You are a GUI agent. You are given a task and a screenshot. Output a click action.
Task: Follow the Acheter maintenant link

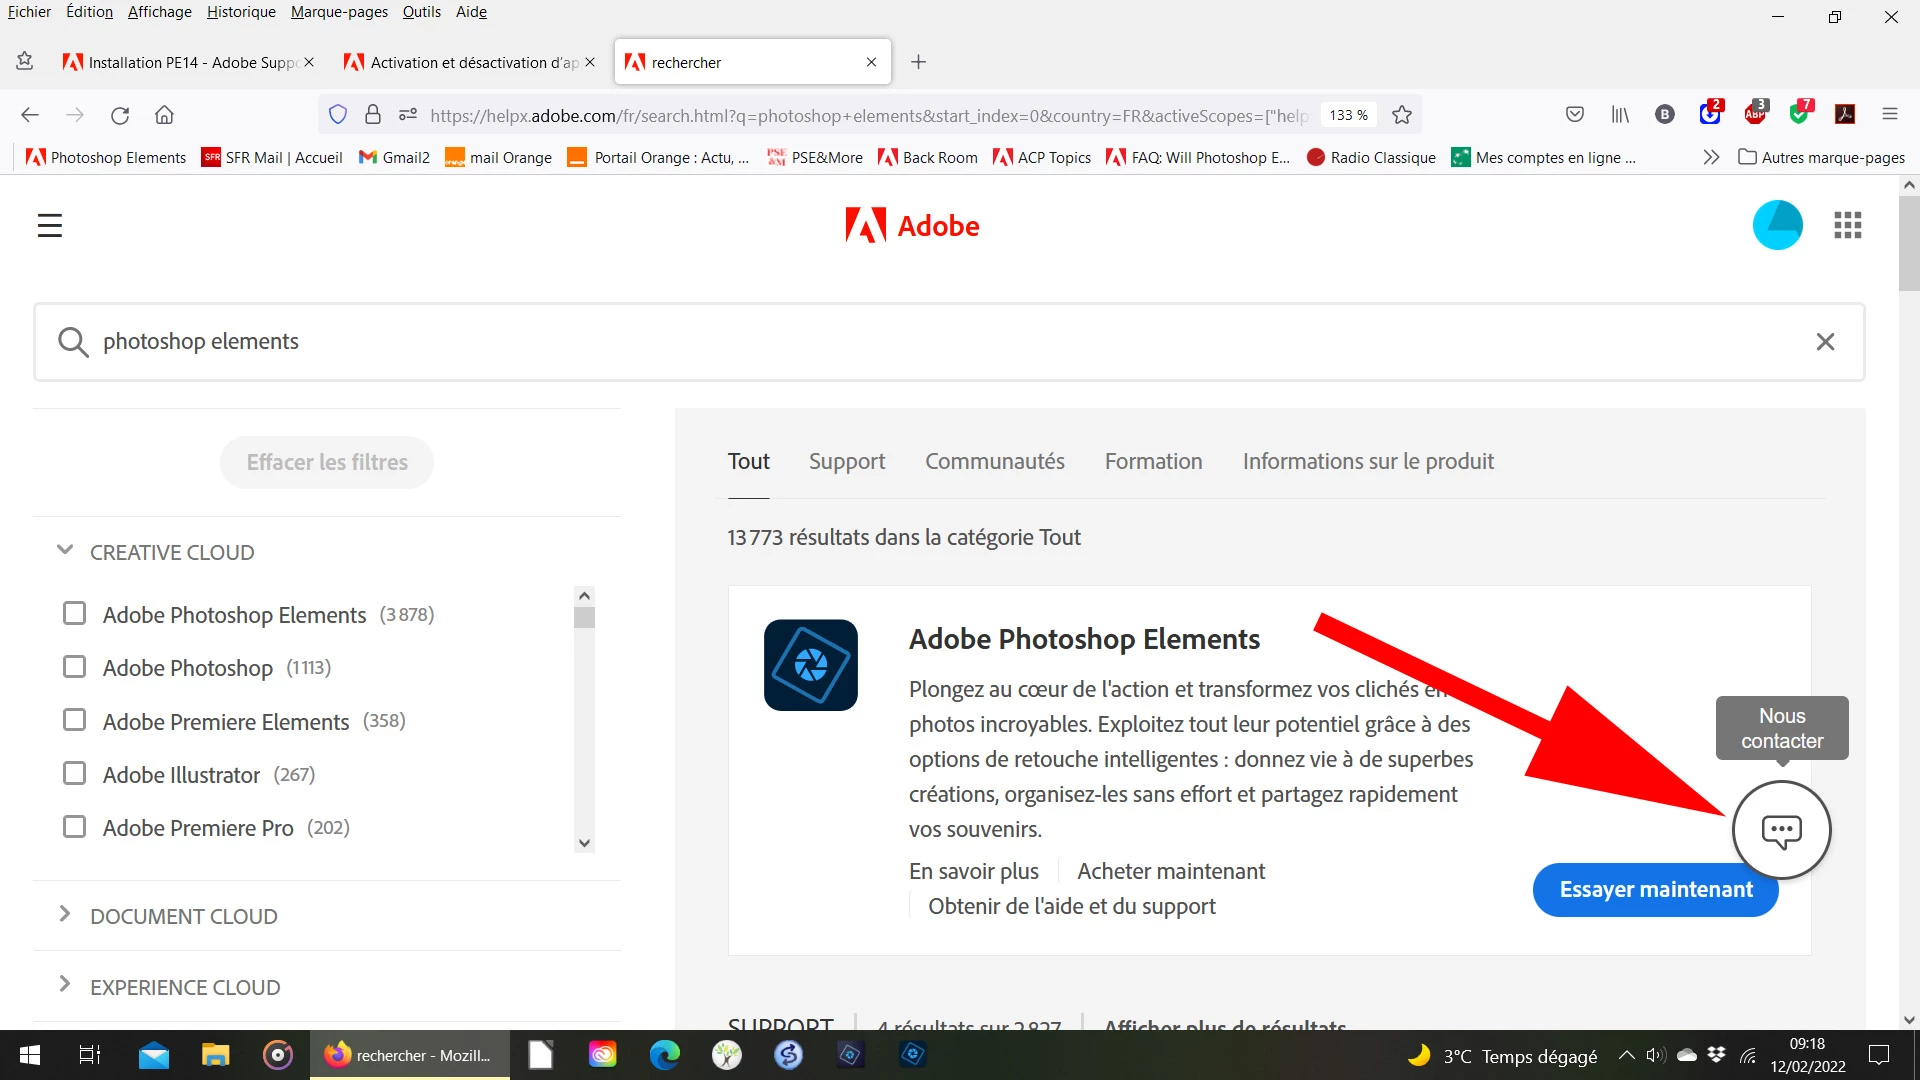1170,871
